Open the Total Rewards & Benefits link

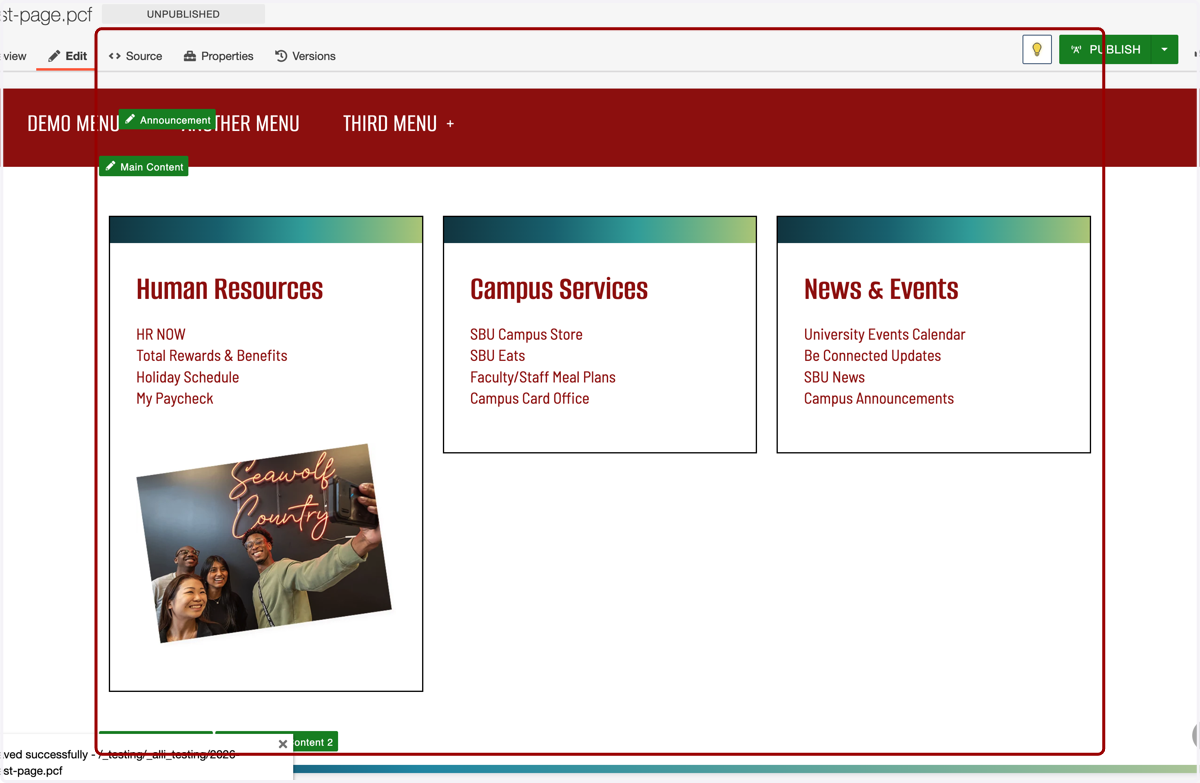(212, 355)
